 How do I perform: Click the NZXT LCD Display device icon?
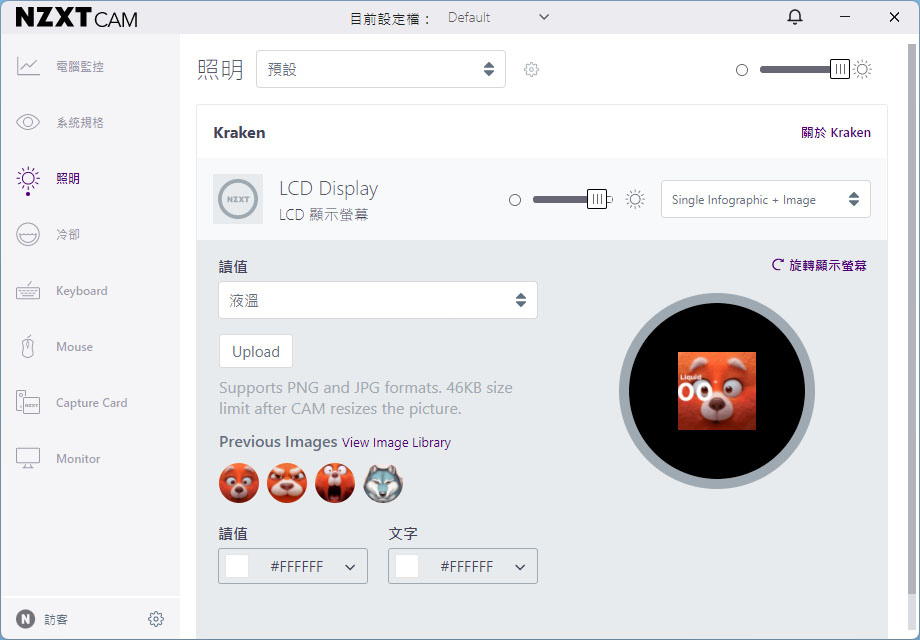[x=238, y=199]
